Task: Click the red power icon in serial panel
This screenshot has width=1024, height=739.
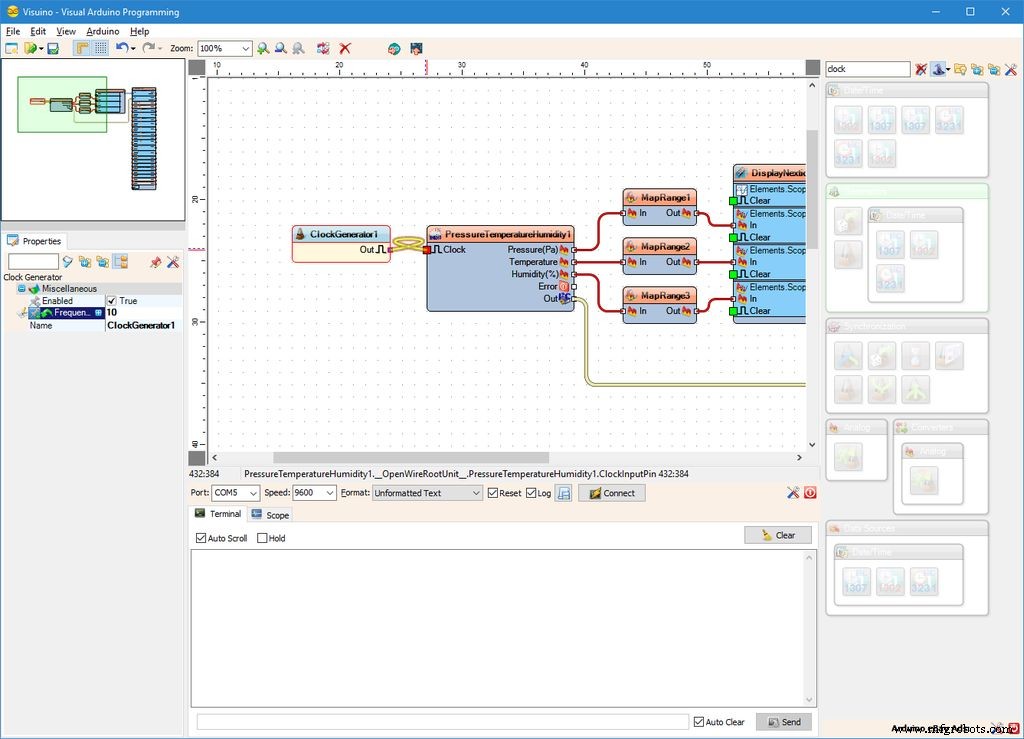Action: (x=809, y=493)
